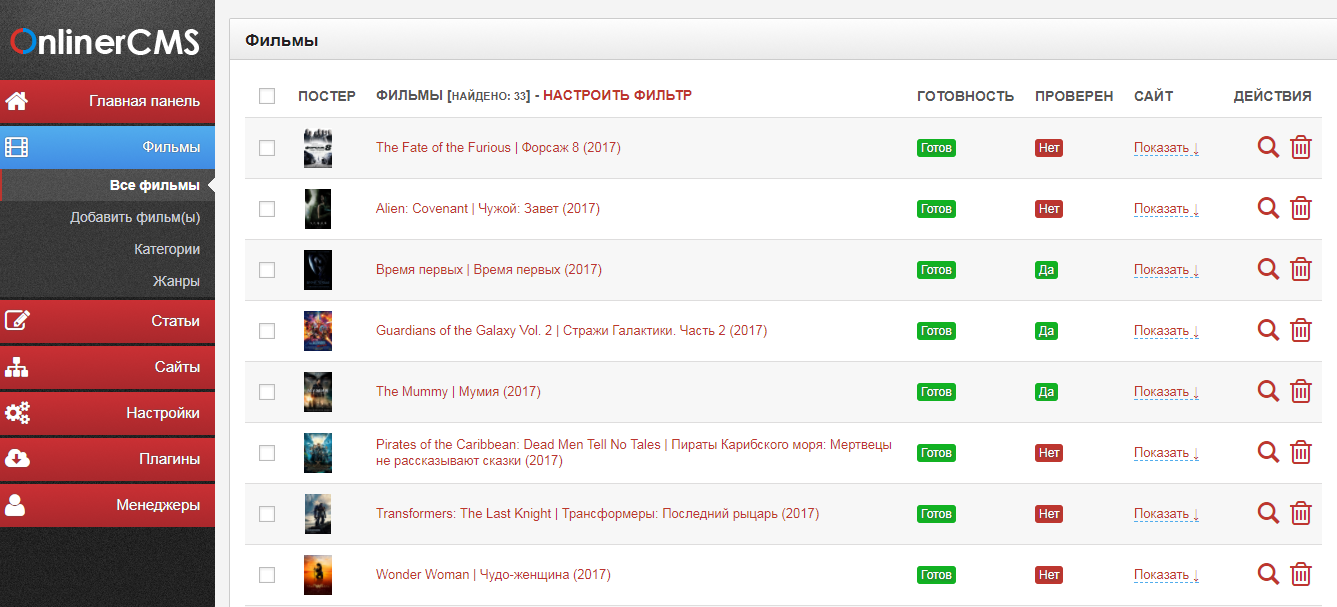View Transformers: The Last Knight via magnifier
Image resolution: width=1337 pixels, height=607 pixels.
tap(1268, 514)
